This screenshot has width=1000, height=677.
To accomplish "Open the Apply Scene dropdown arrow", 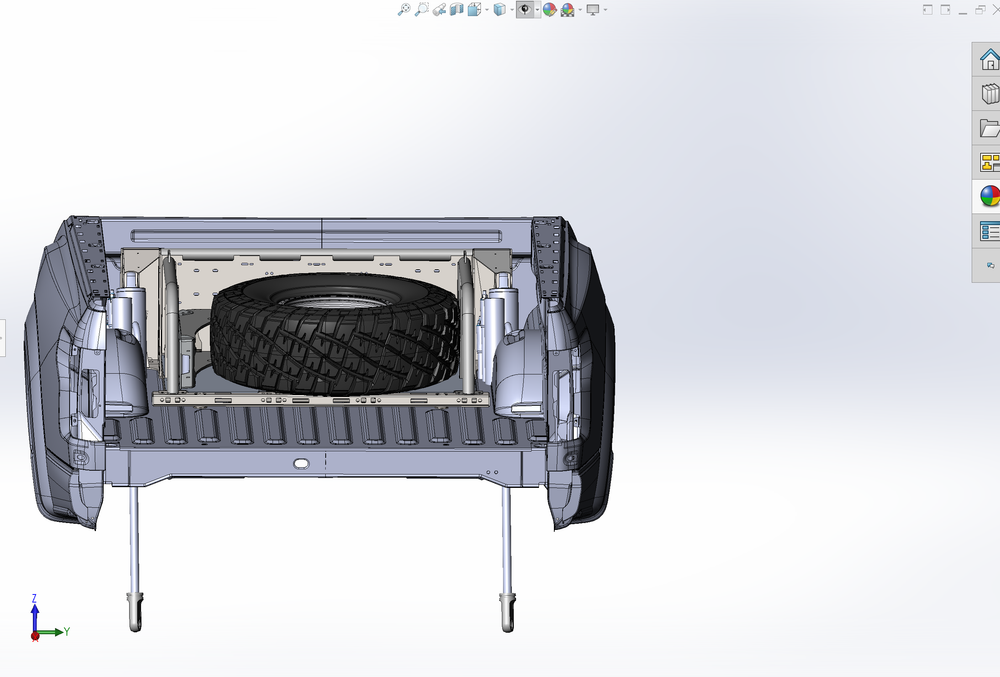I will [579, 9].
